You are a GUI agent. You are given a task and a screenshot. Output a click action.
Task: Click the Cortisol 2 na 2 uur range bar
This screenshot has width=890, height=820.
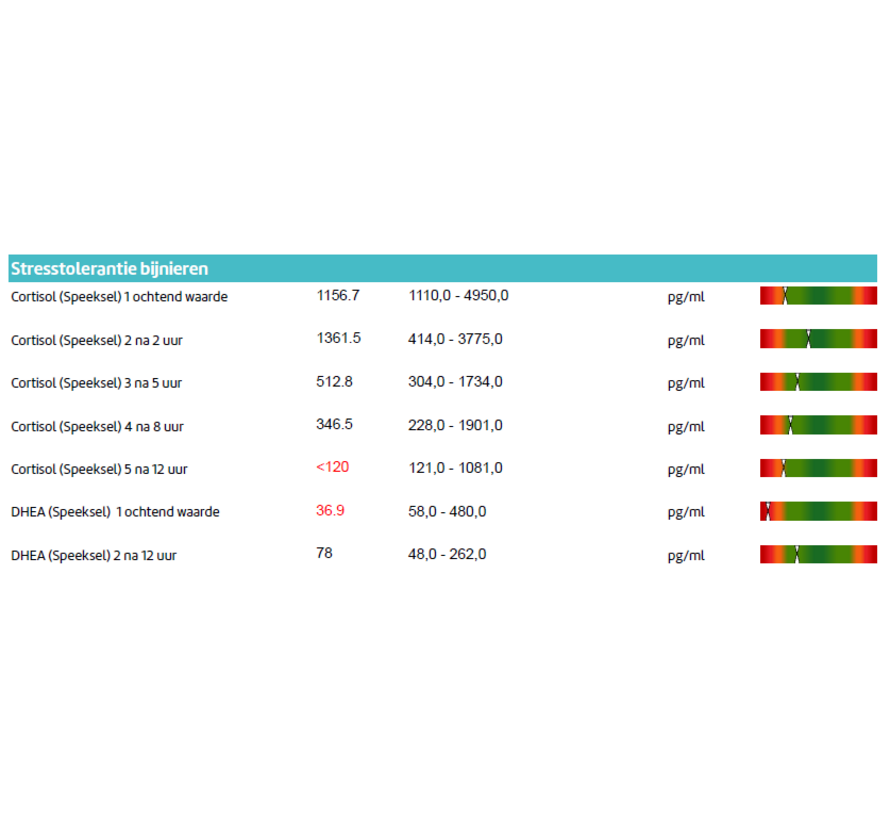818,339
